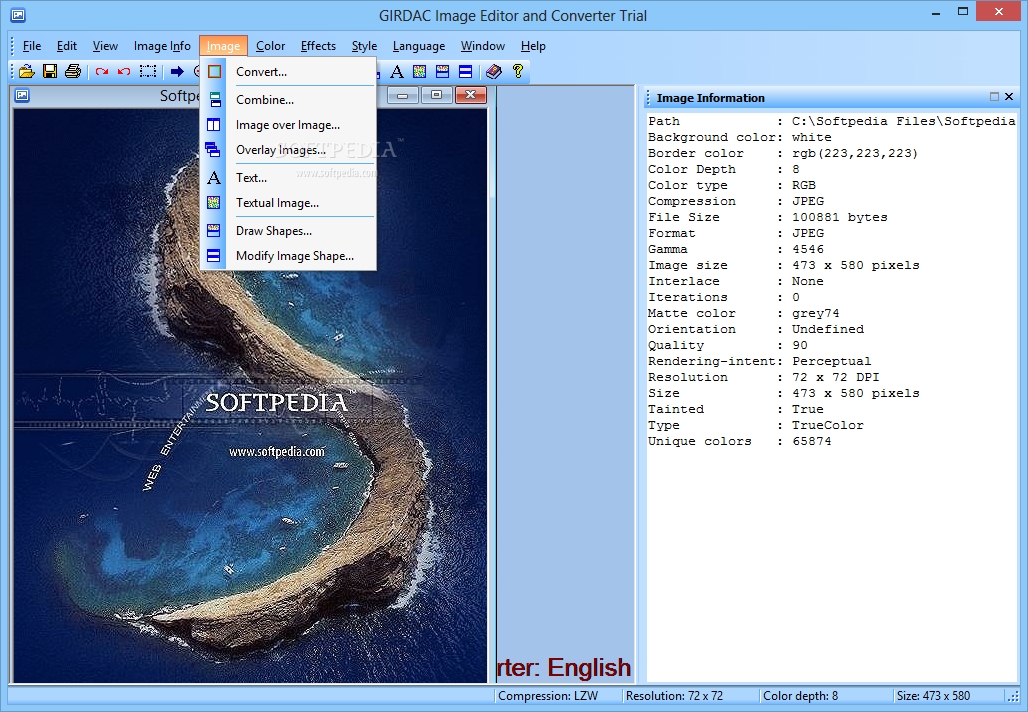Choose Text... from the Image menu

(x=288, y=178)
